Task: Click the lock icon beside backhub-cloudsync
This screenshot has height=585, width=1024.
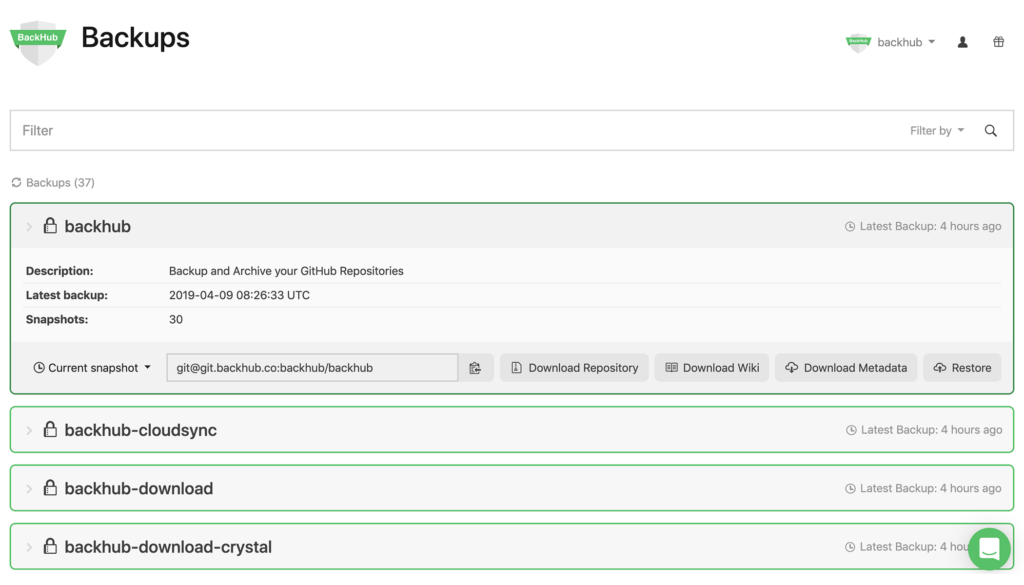Action: 50,430
